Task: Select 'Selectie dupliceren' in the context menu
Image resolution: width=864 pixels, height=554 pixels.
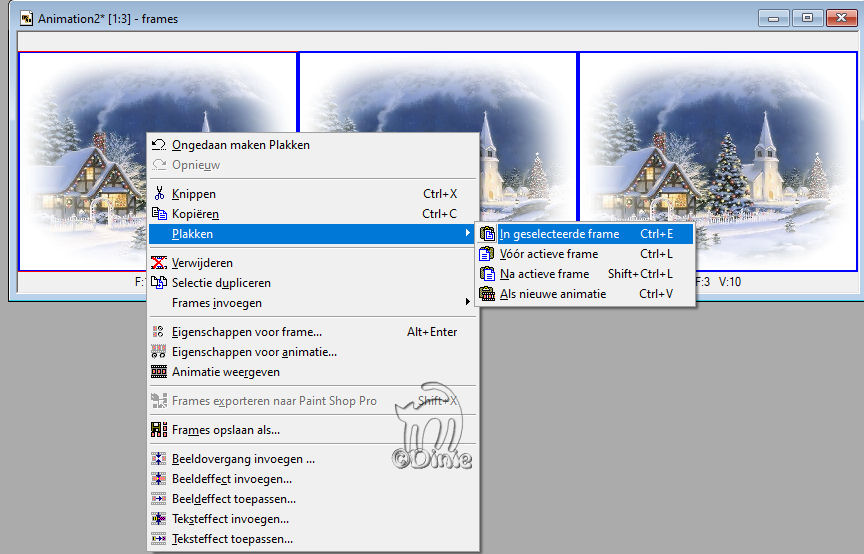Action: [221, 283]
